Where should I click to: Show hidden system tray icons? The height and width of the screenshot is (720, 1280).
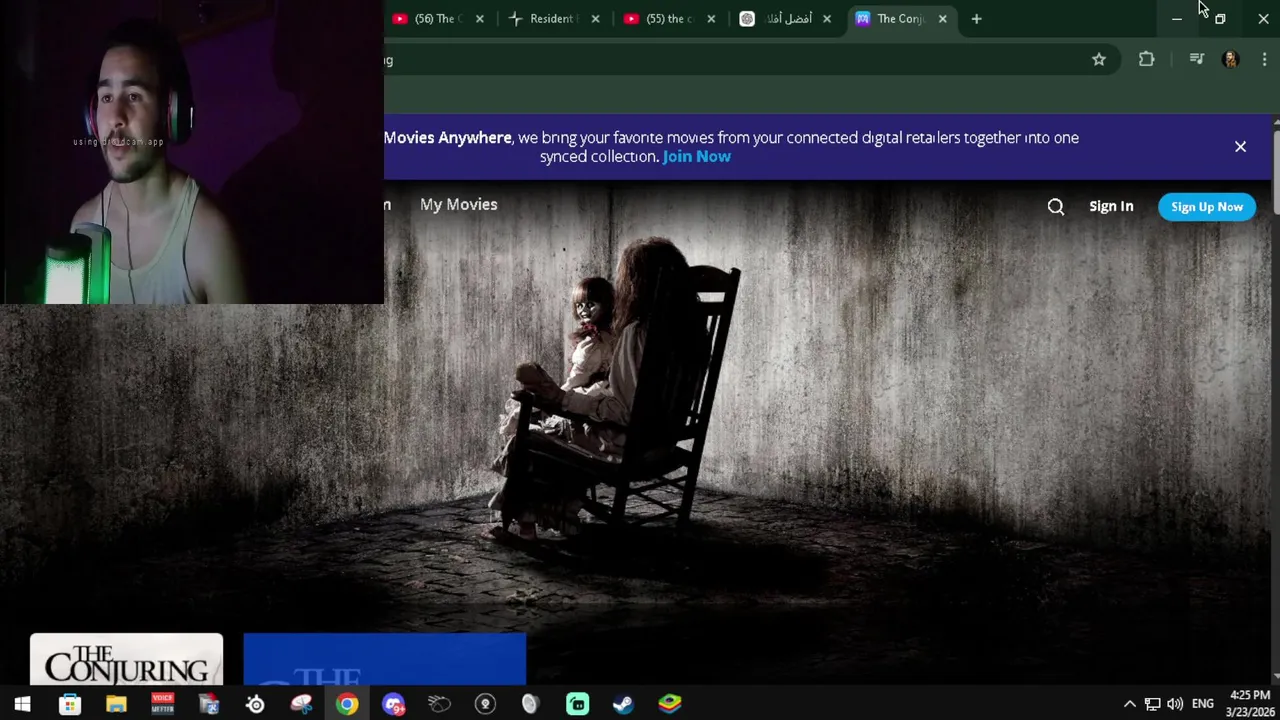point(1130,704)
